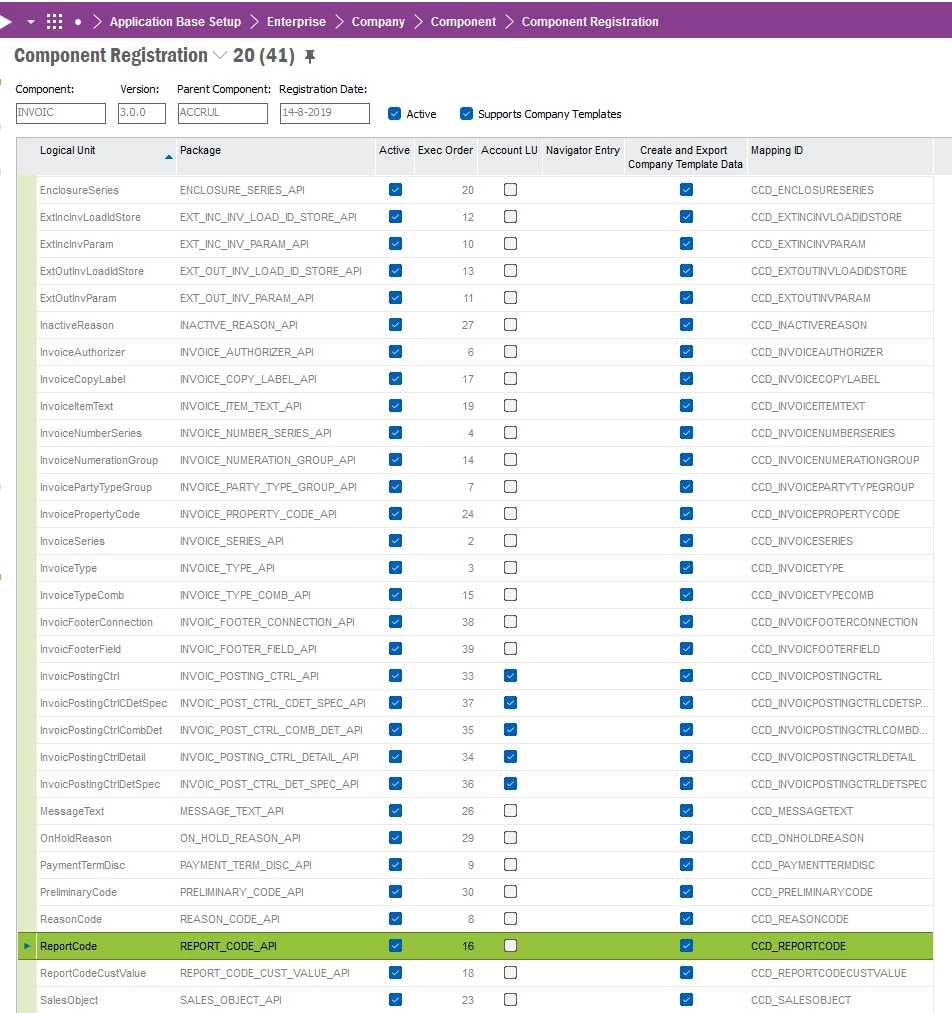952x1013 pixels.
Task: Click the Component field INVOIC
Action: coord(61,113)
